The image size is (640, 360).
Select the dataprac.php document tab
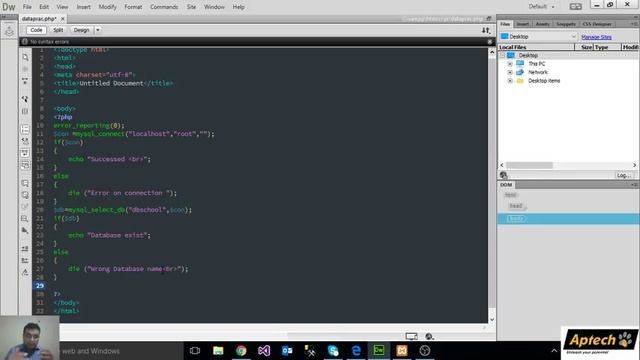coord(39,19)
